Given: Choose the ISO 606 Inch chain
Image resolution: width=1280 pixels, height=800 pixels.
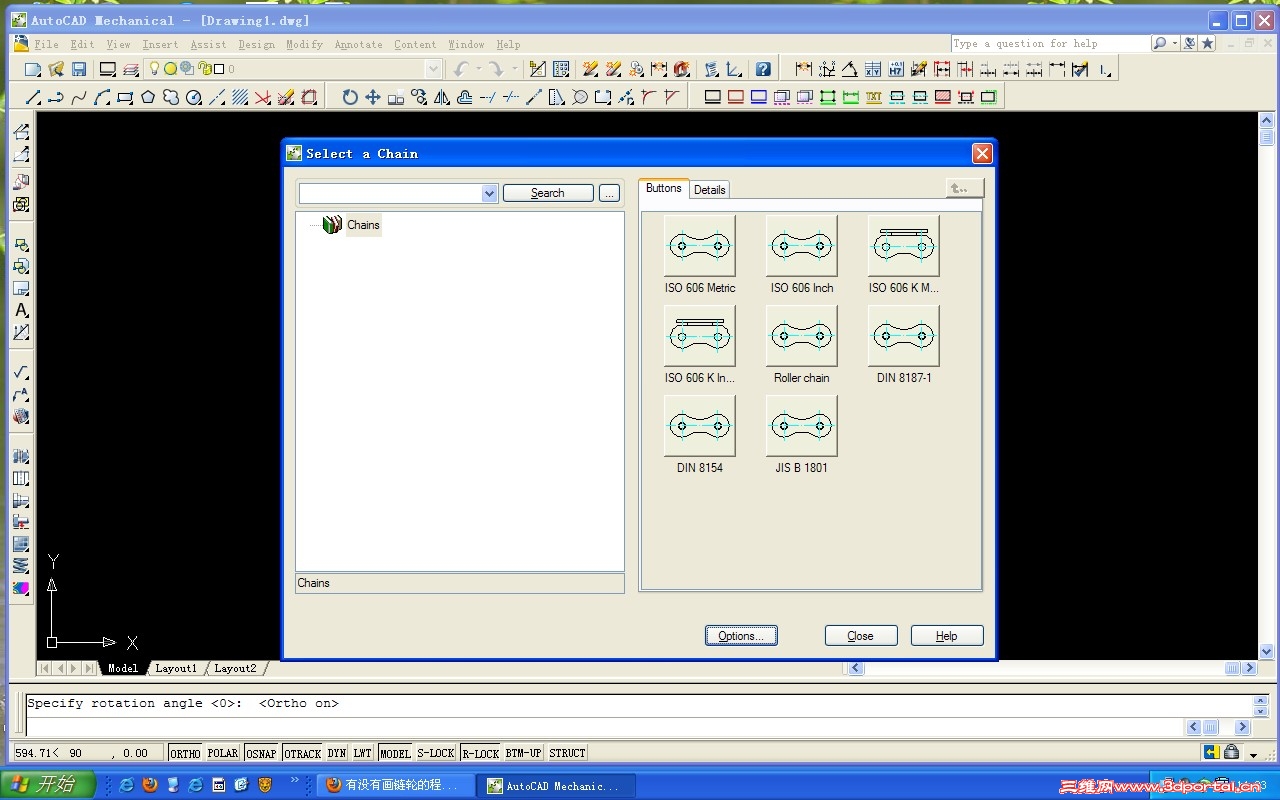Looking at the screenshot, I should point(802,246).
